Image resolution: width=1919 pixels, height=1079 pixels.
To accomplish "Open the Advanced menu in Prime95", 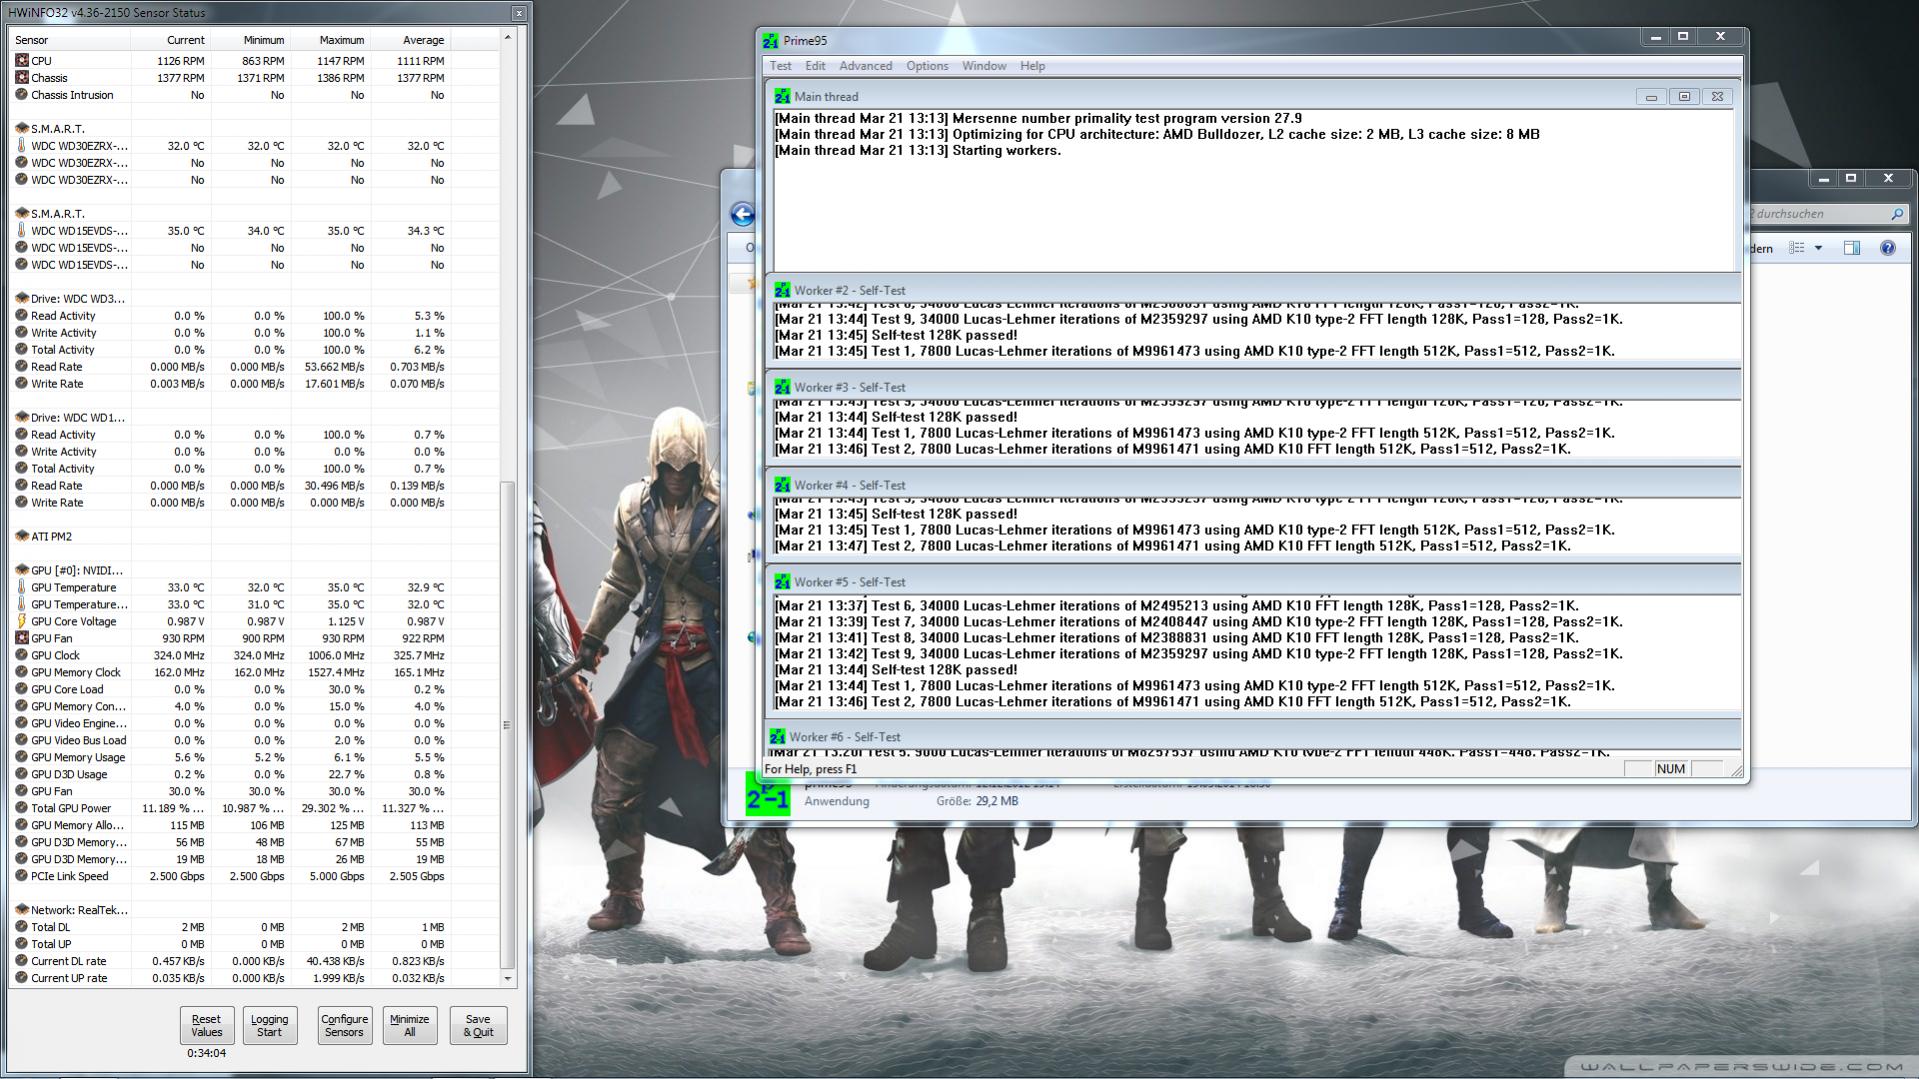I will (865, 66).
